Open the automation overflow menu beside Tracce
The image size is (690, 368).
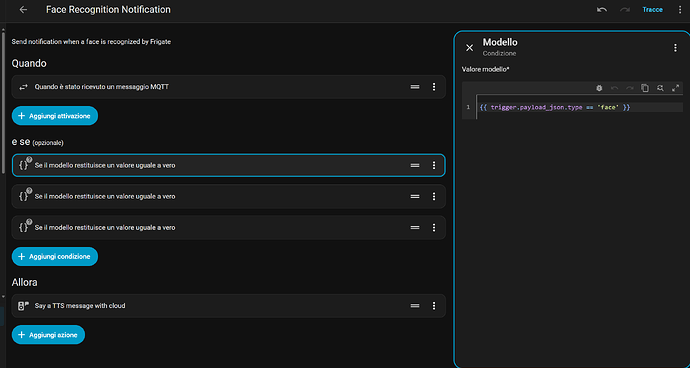pyautogui.click(x=679, y=10)
